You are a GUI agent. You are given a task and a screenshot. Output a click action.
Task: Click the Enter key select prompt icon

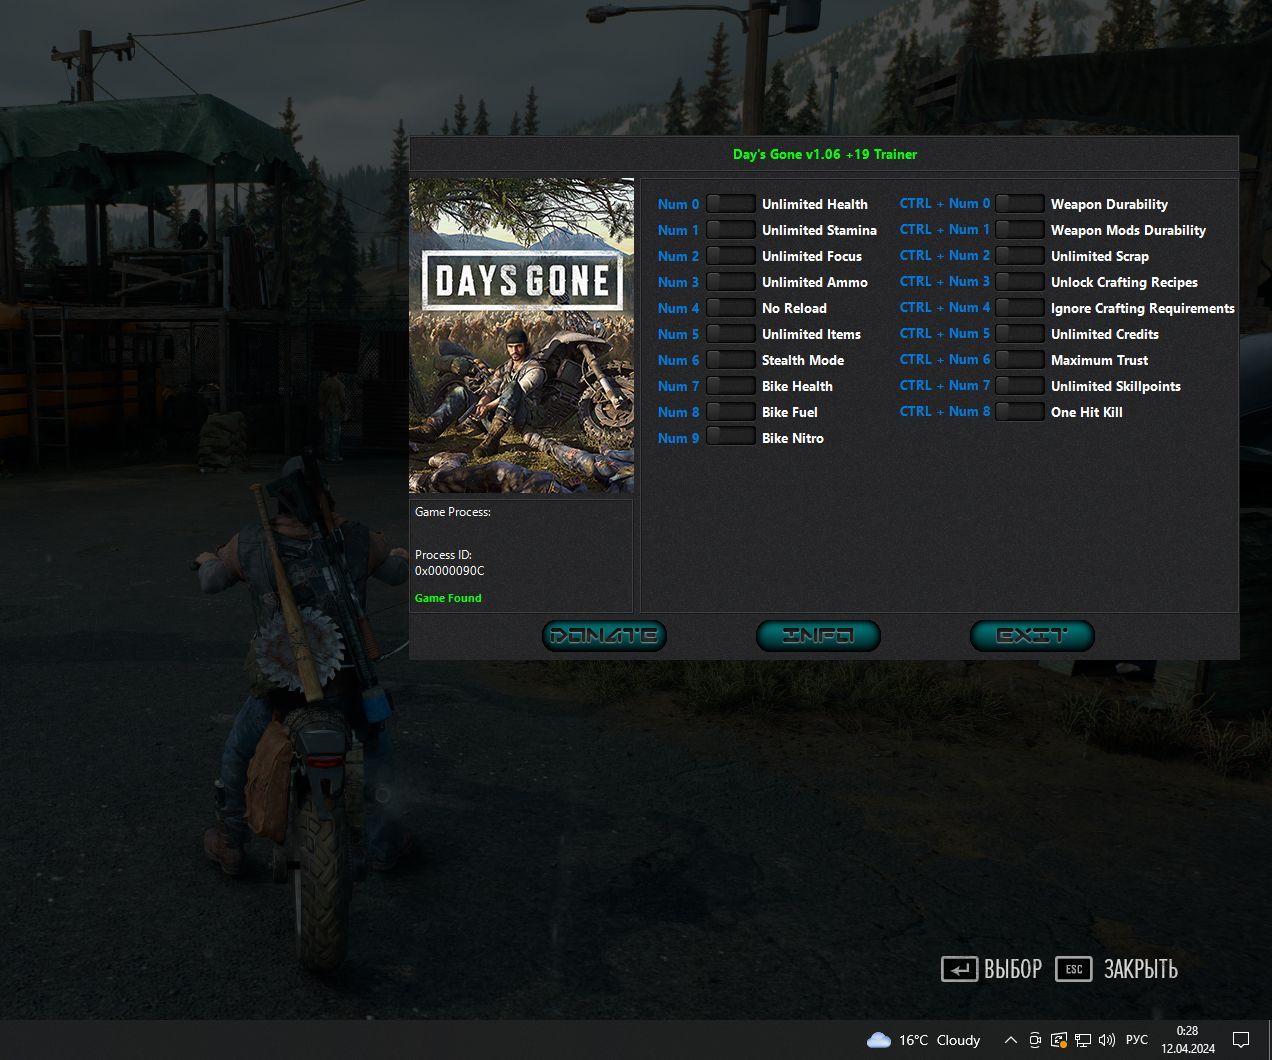pyautogui.click(x=959, y=969)
